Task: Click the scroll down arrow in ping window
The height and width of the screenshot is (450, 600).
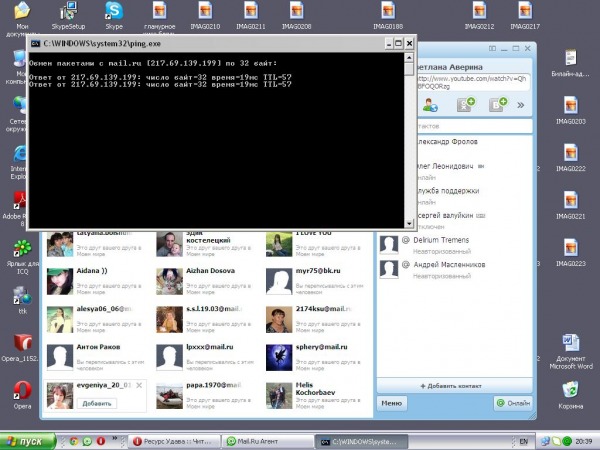Action: click(x=409, y=223)
